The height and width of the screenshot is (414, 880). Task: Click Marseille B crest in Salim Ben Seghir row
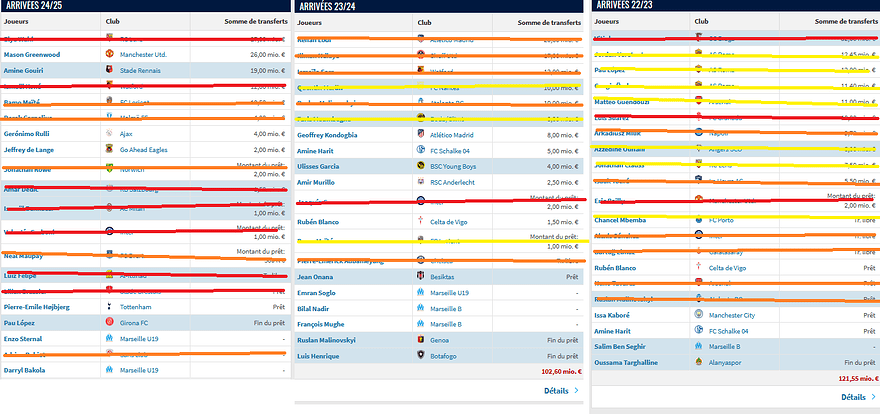point(699,347)
